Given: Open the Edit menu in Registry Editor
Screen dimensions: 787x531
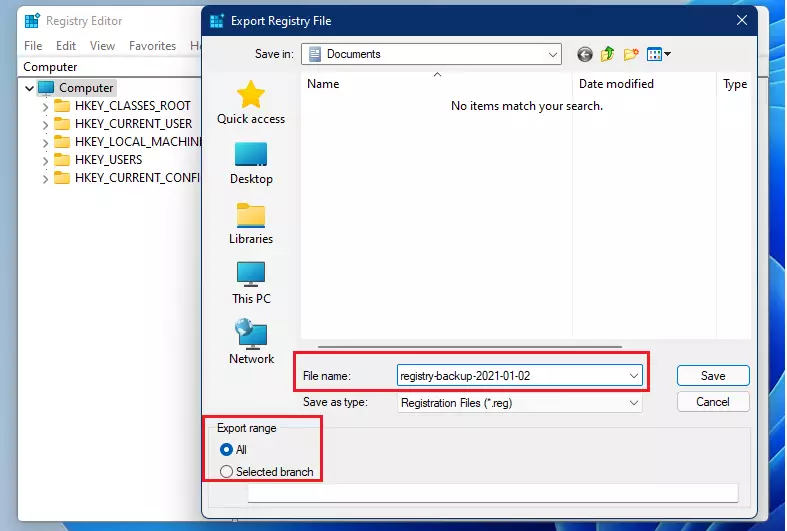Looking at the screenshot, I should click(x=66, y=46).
